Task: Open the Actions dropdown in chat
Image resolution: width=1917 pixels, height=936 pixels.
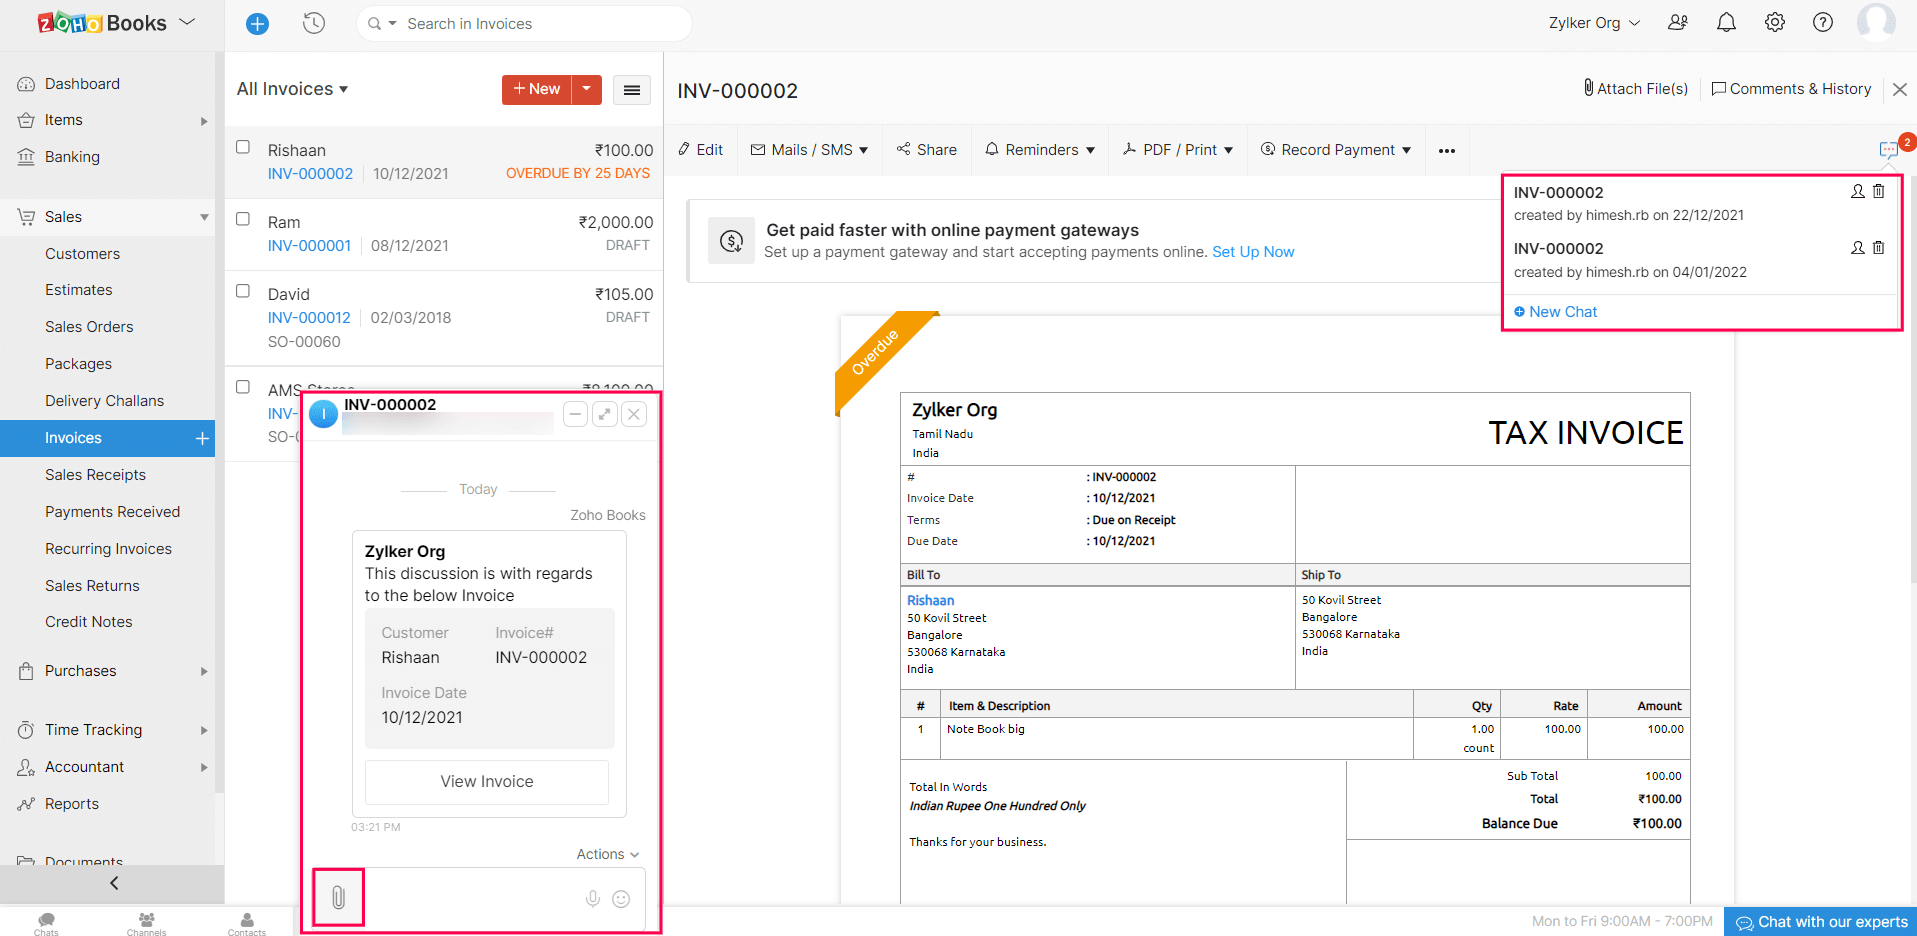Action: point(607,854)
